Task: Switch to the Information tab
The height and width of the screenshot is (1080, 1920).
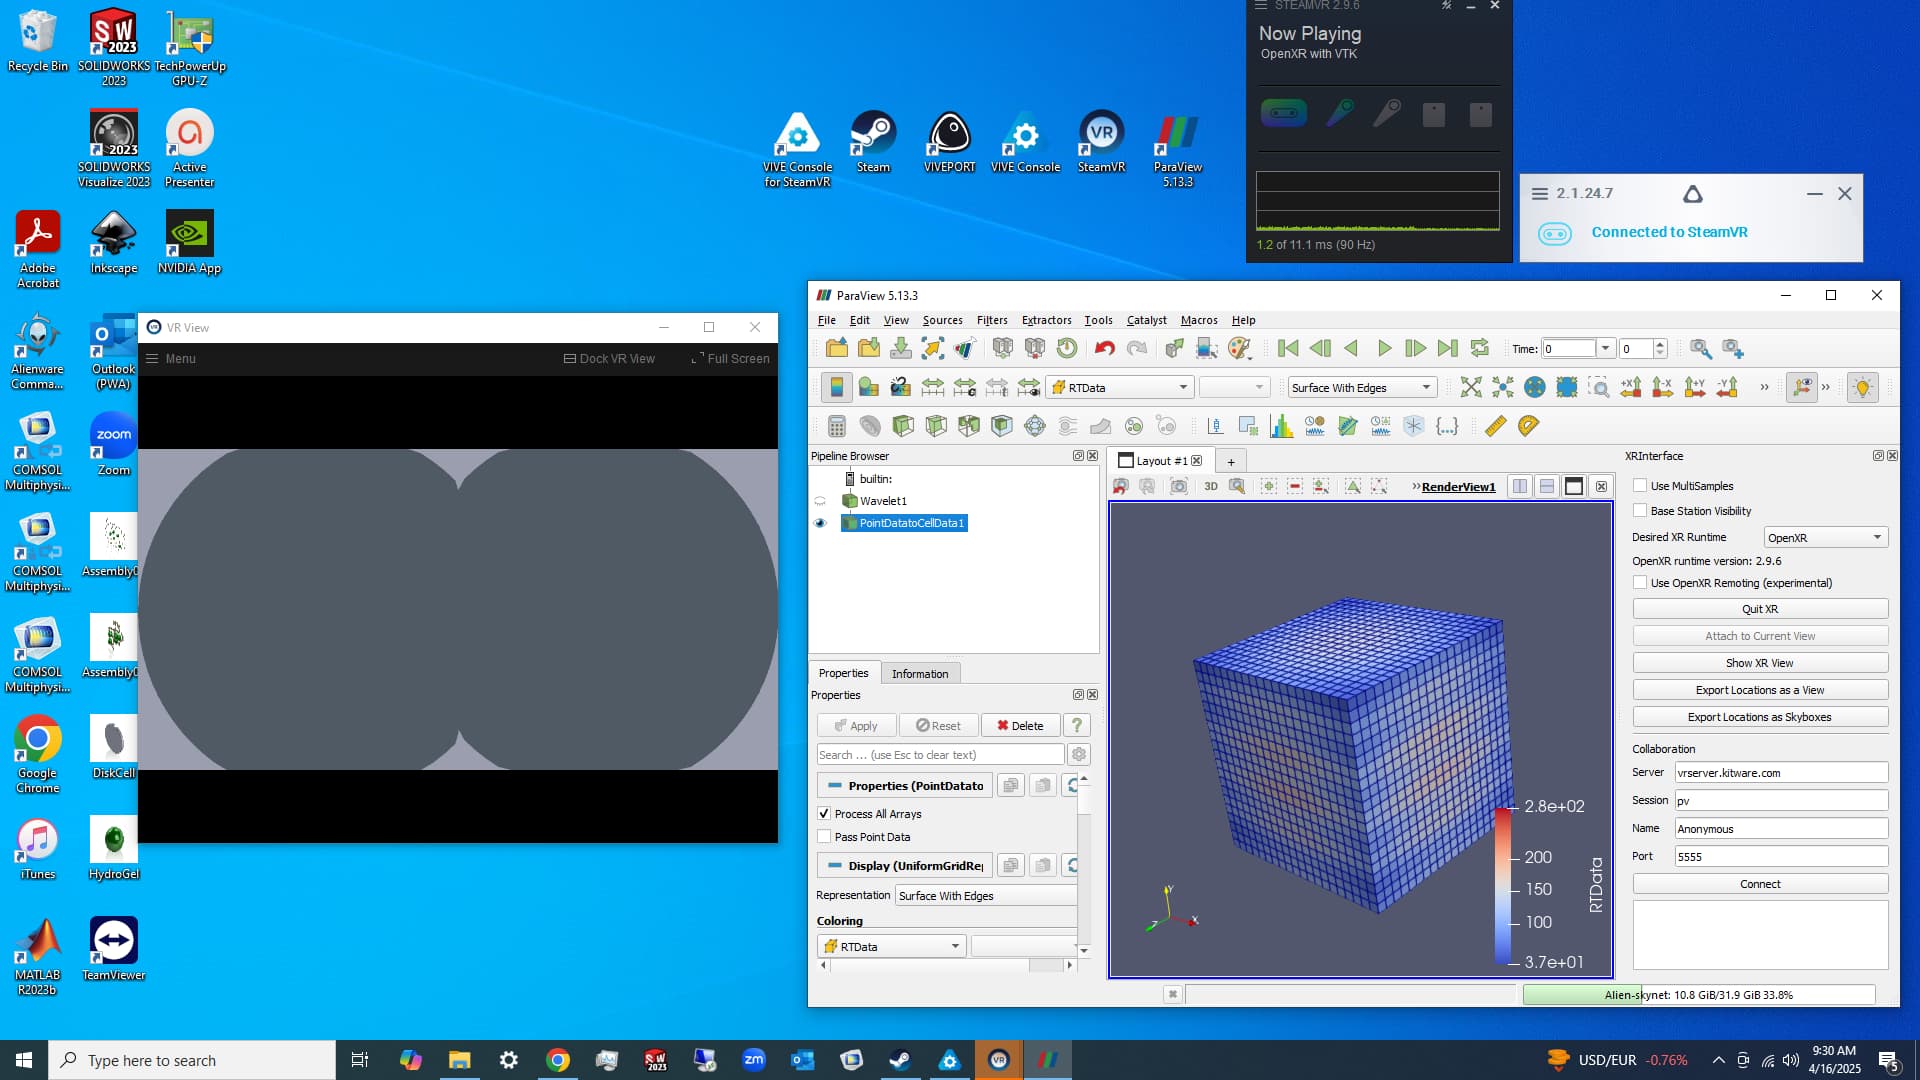Action: point(919,673)
